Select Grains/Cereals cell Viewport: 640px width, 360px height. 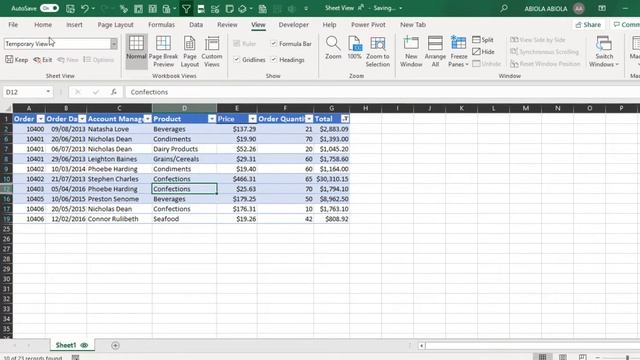[184, 159]
